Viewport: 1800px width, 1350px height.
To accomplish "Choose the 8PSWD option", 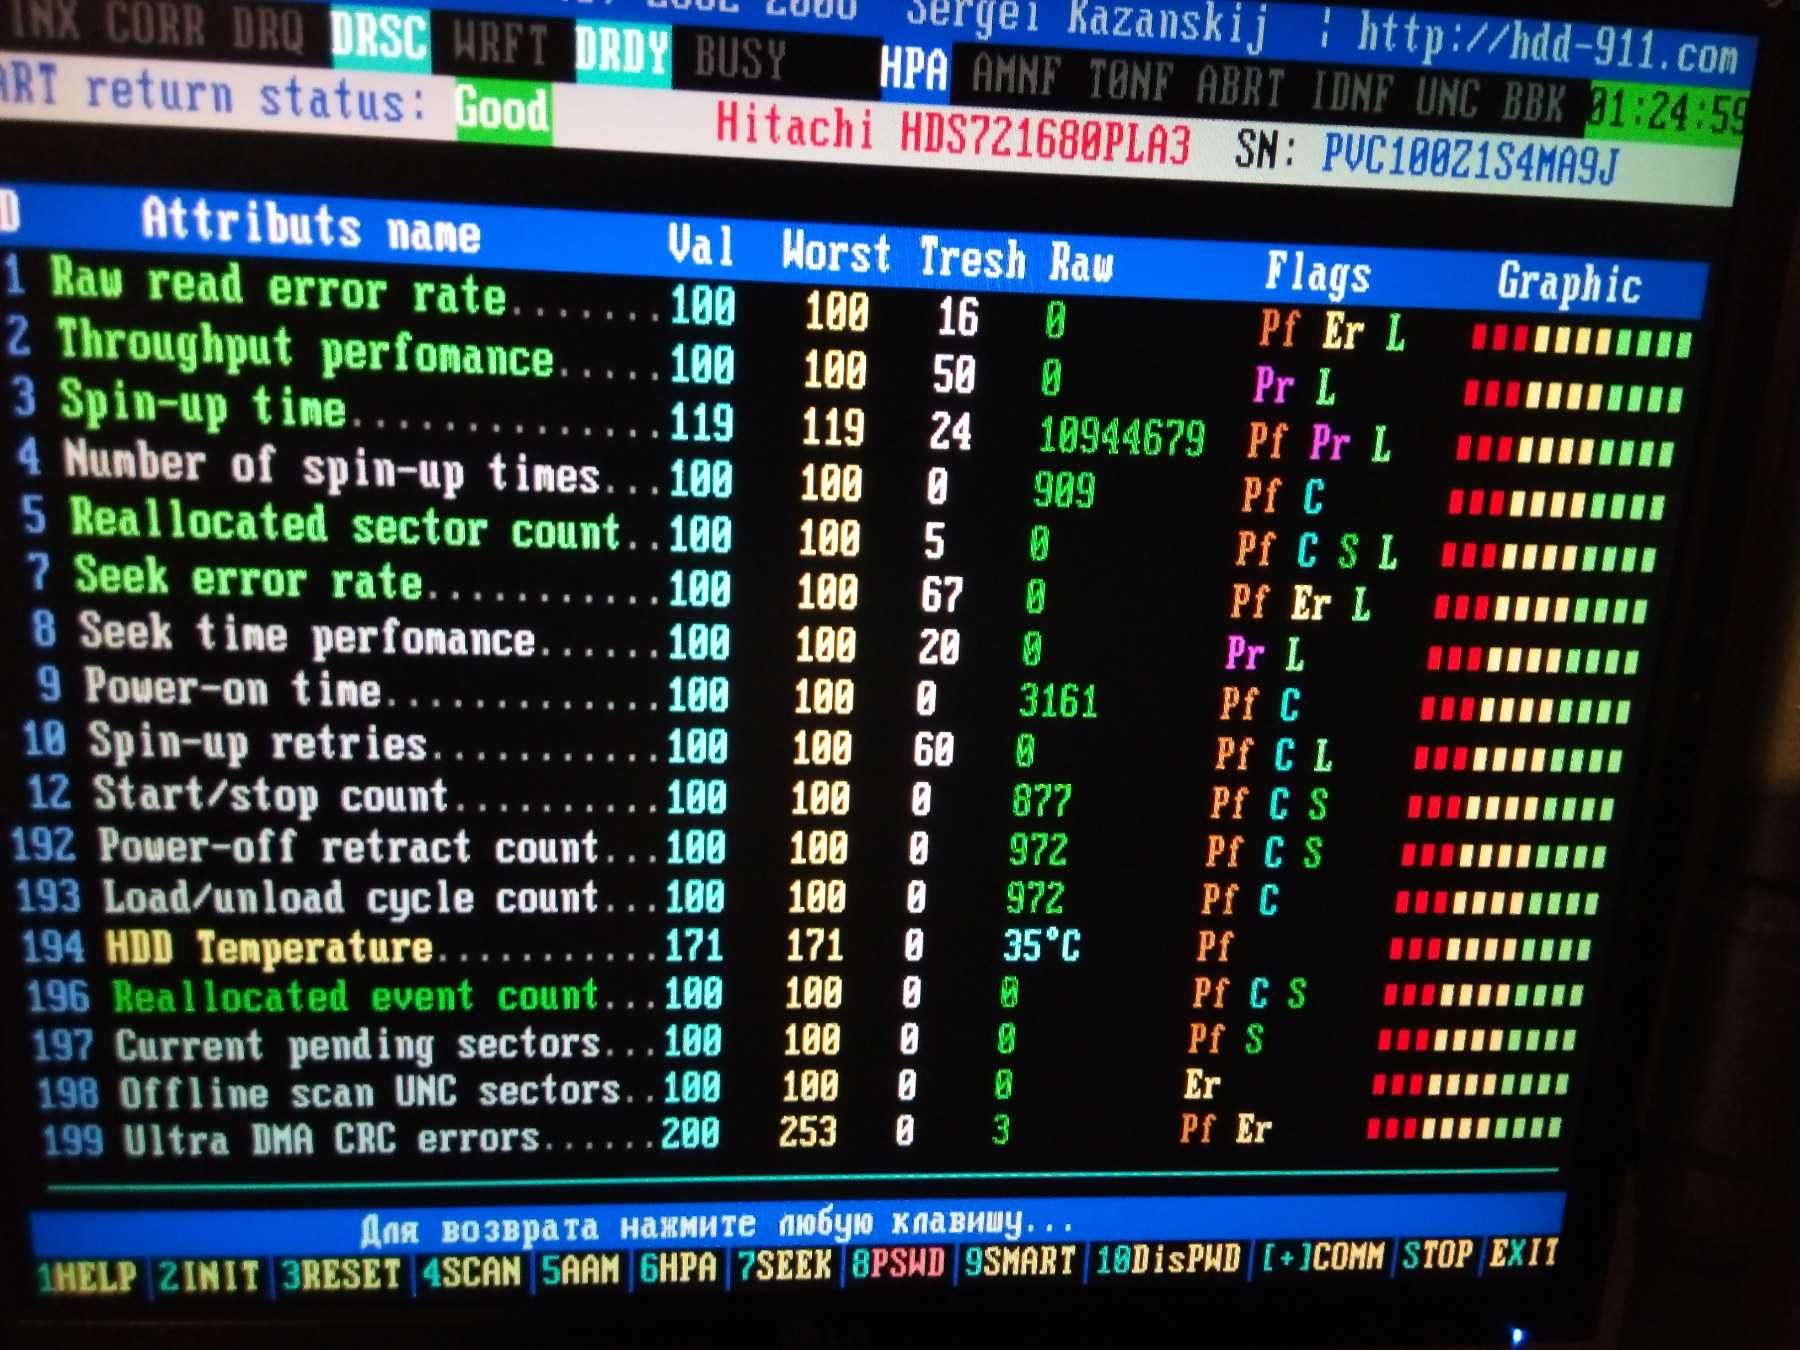I will 897,1263.
